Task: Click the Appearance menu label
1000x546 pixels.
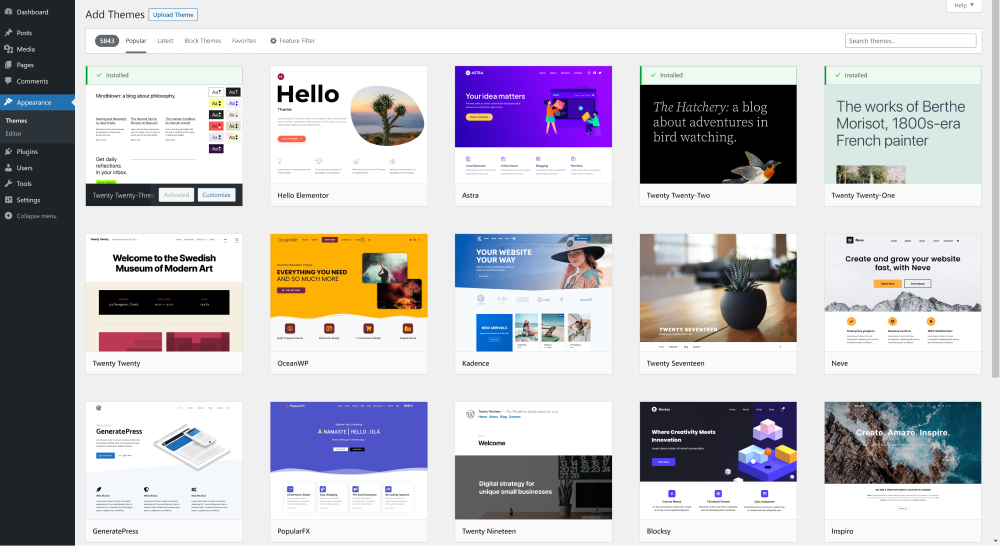Action: (x=34, y=102)
